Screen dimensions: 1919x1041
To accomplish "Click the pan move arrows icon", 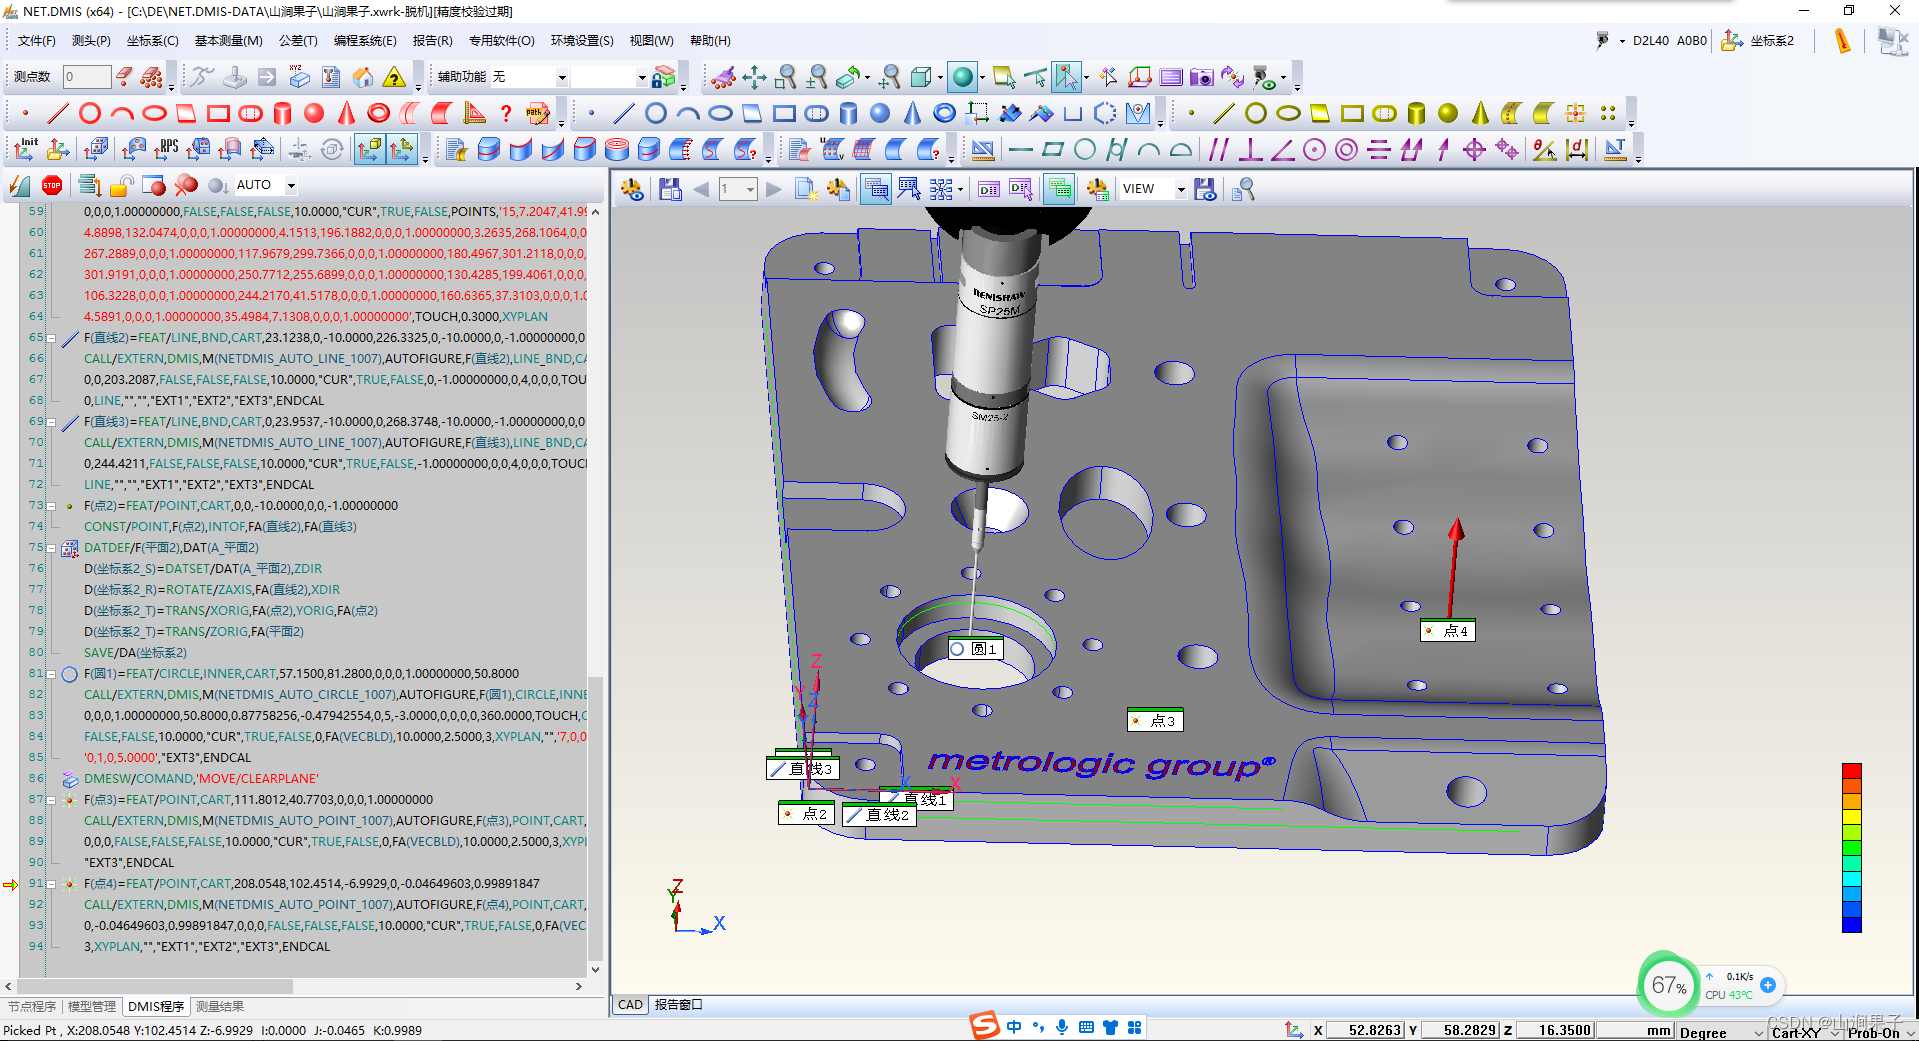I will (754, 77).
